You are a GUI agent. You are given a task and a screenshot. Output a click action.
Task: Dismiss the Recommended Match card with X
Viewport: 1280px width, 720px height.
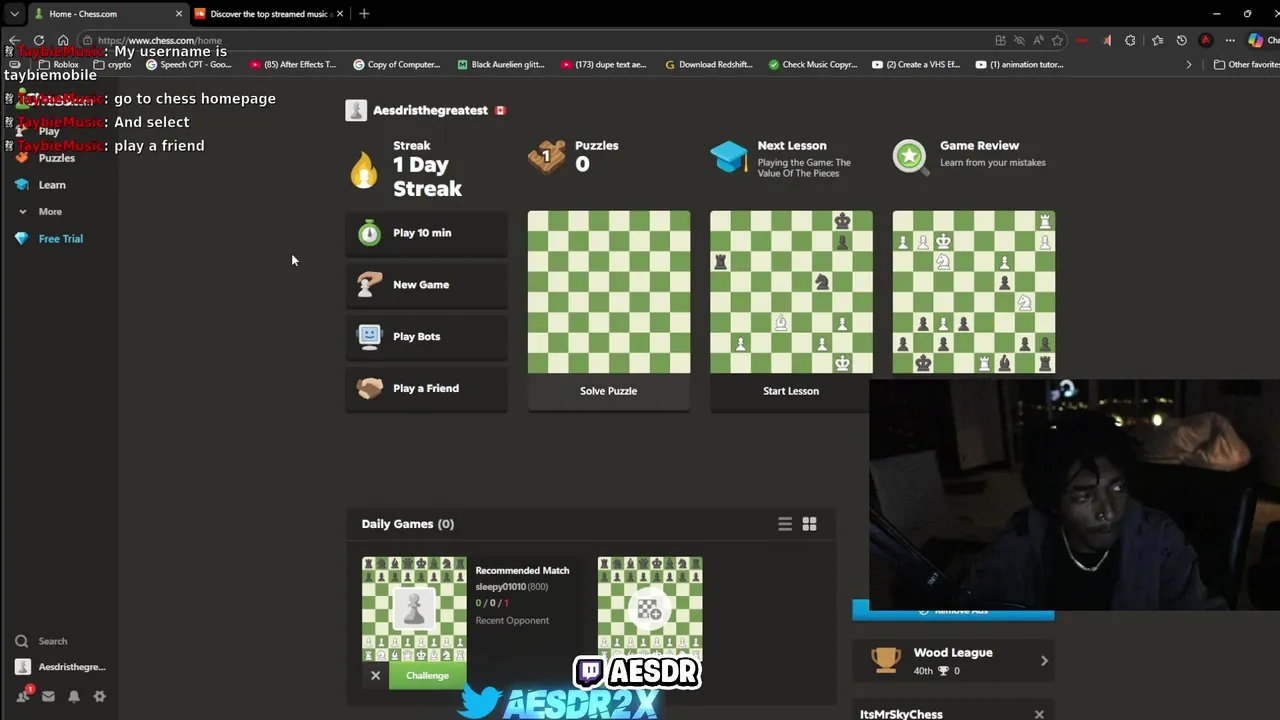[376, 676]
